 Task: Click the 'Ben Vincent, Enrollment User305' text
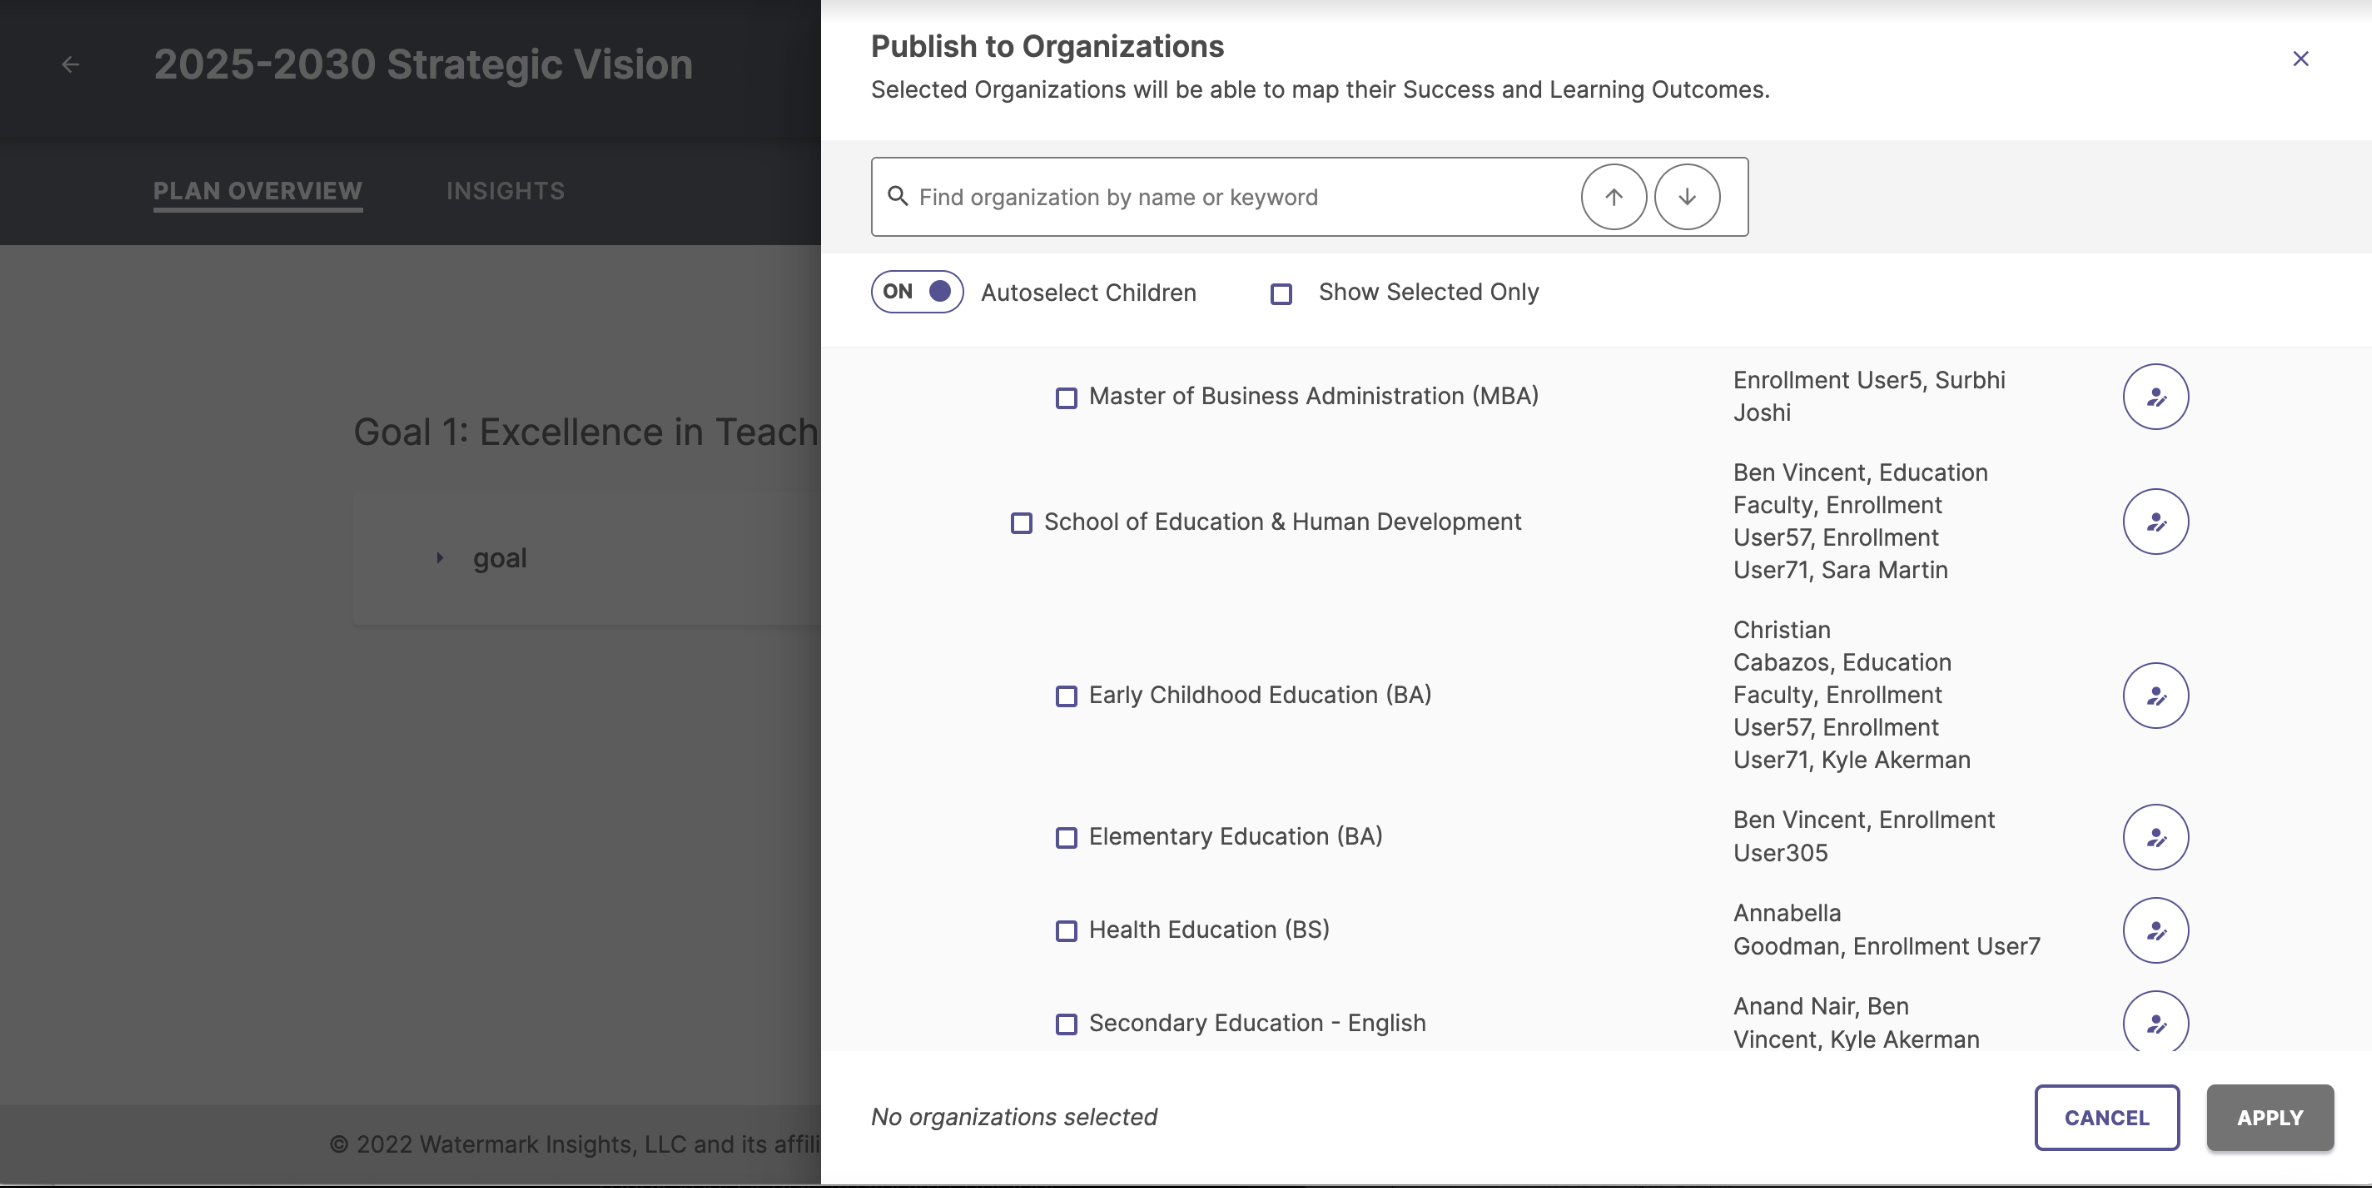1864,836
